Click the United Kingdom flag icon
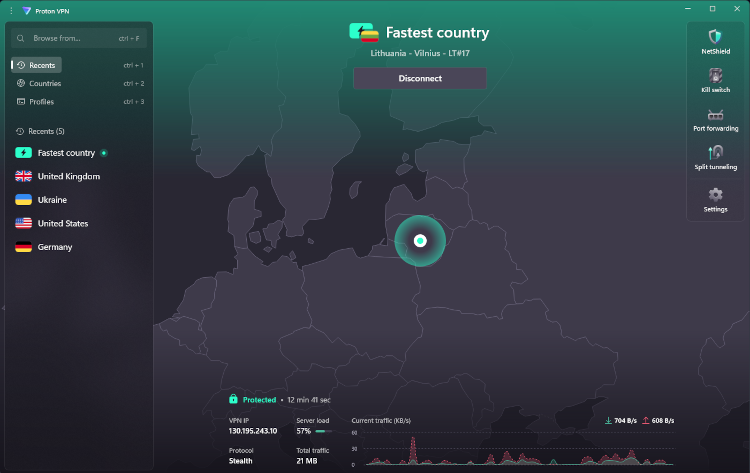The width and height of the screenshot is (750, 473). tap(23, 176)
